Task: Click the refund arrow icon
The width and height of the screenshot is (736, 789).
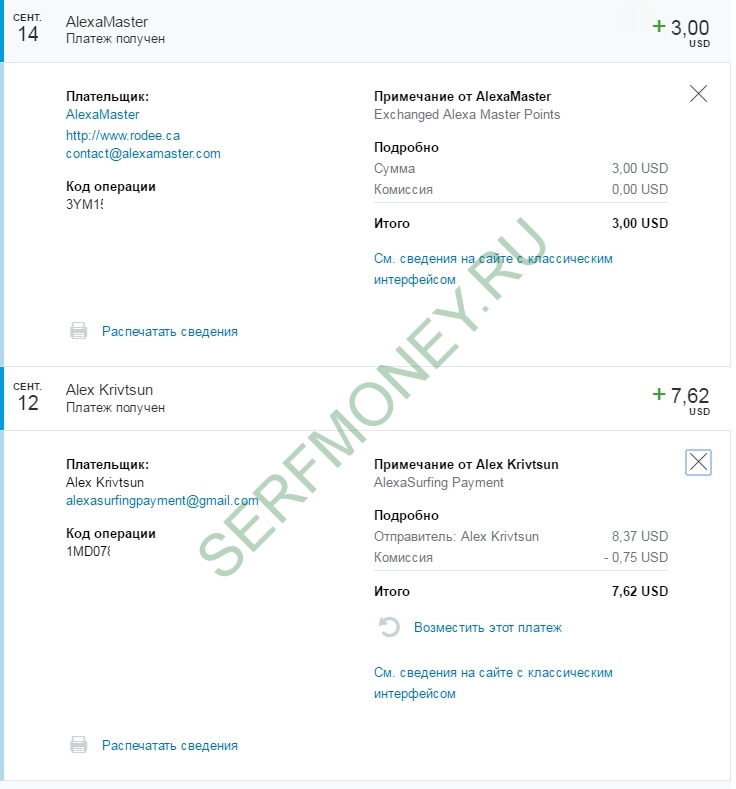Action: click(389, 628)
